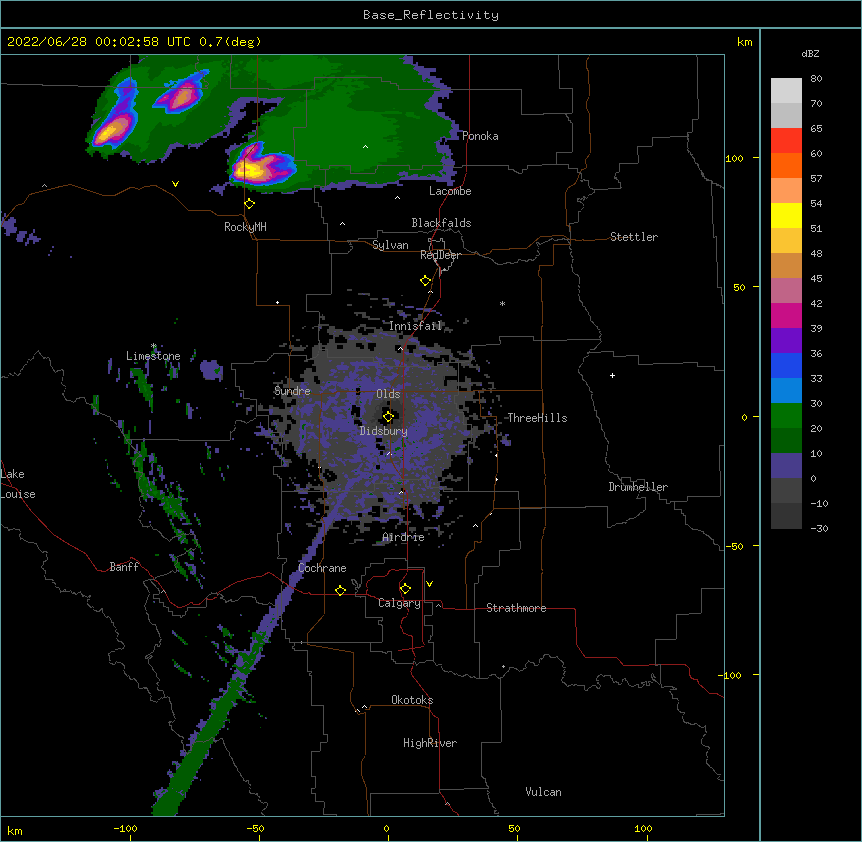Screen dimensions: 862x842
Task: Click the yellow V marker east of Calgary
Action: coord(429,584)
